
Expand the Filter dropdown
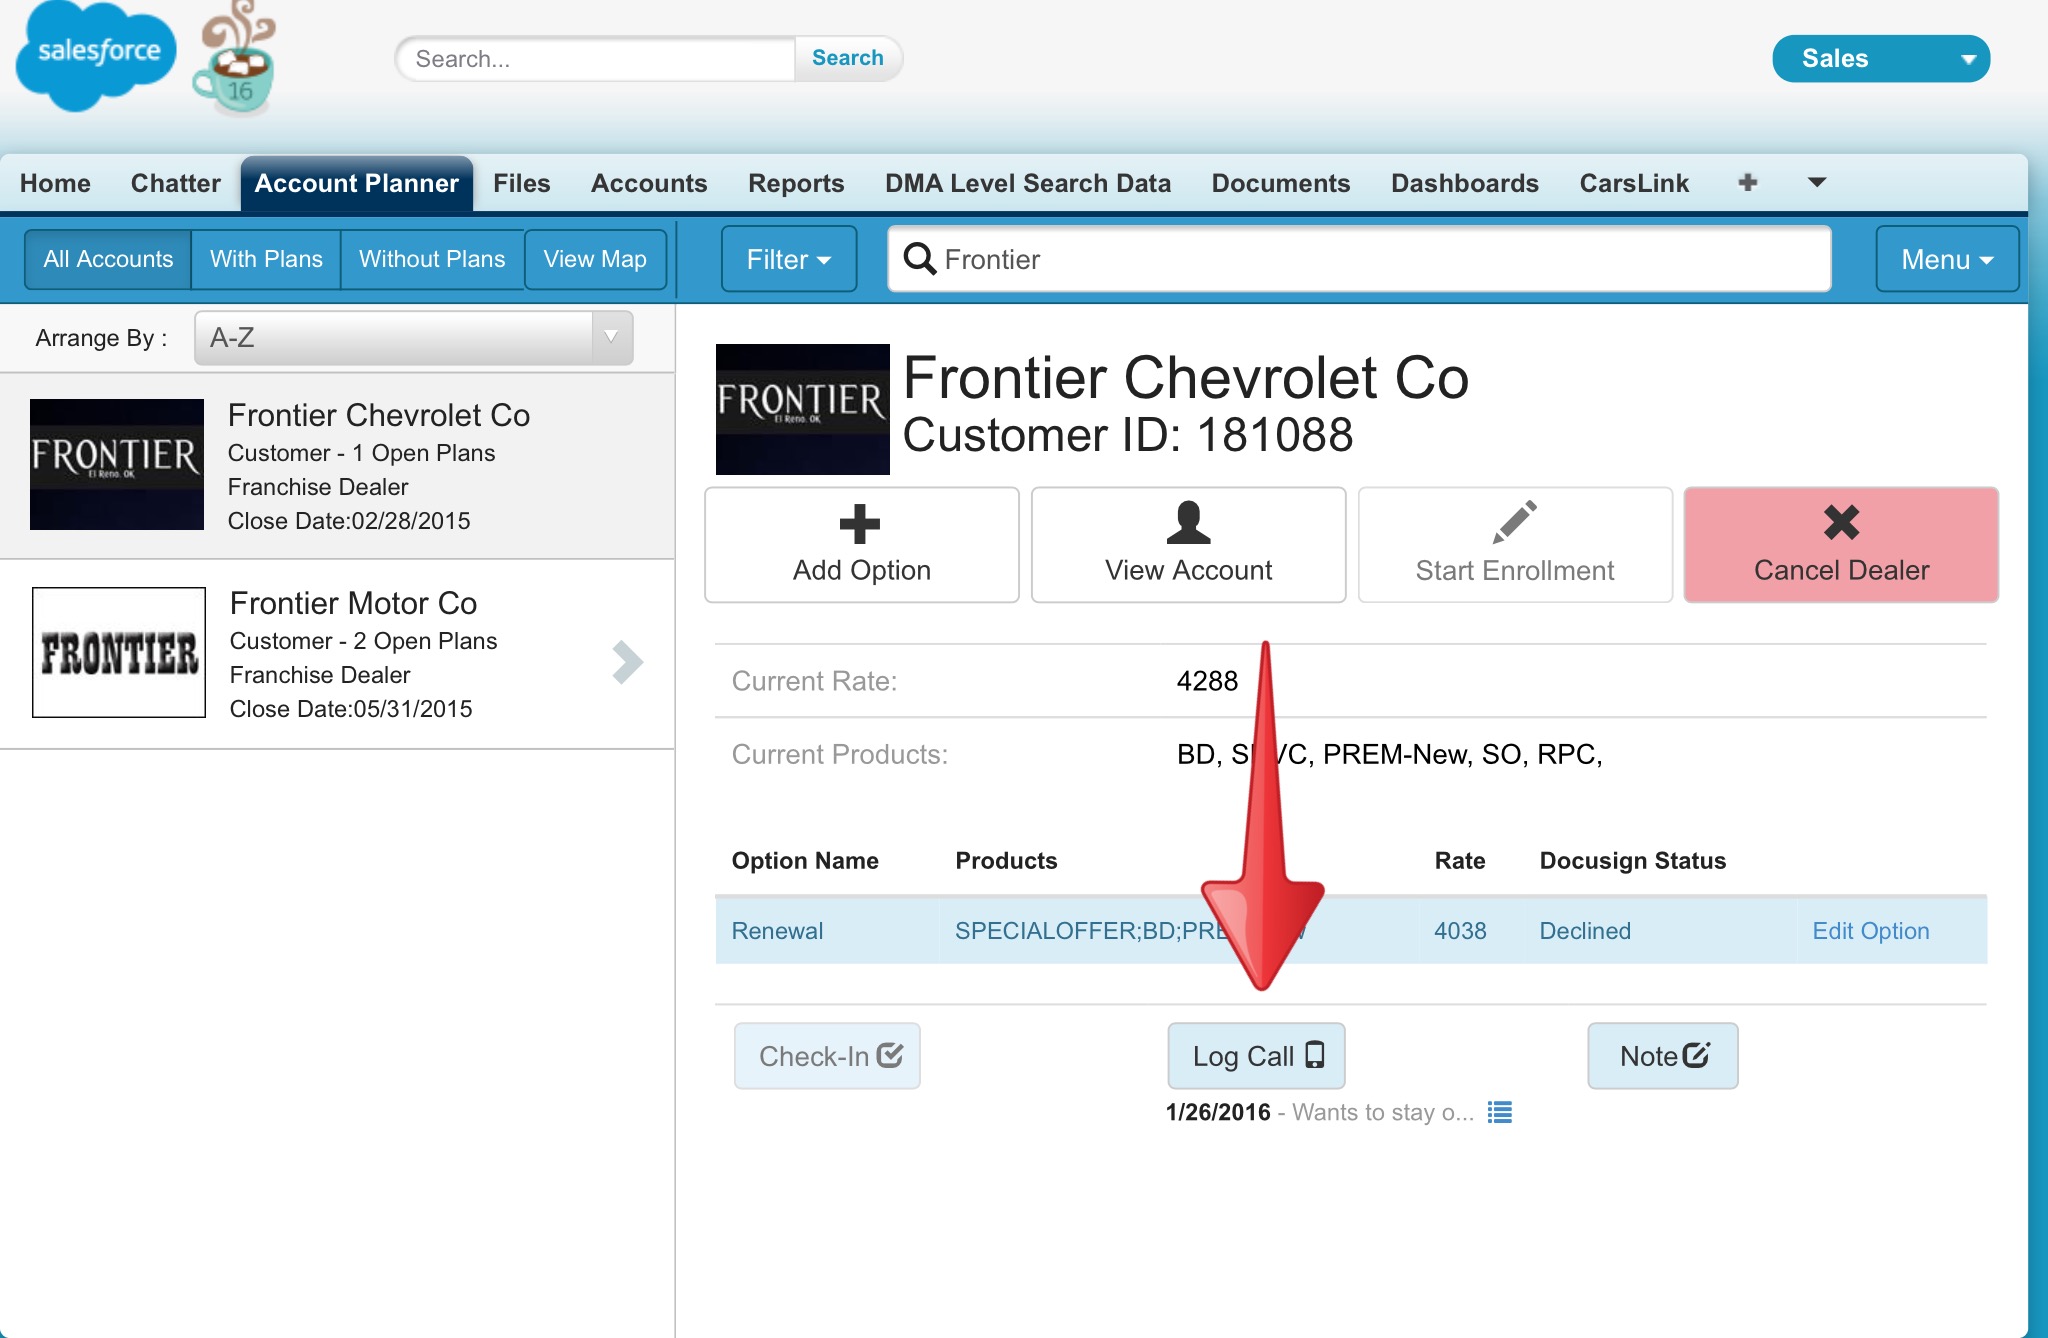click(x=788, y=259)
